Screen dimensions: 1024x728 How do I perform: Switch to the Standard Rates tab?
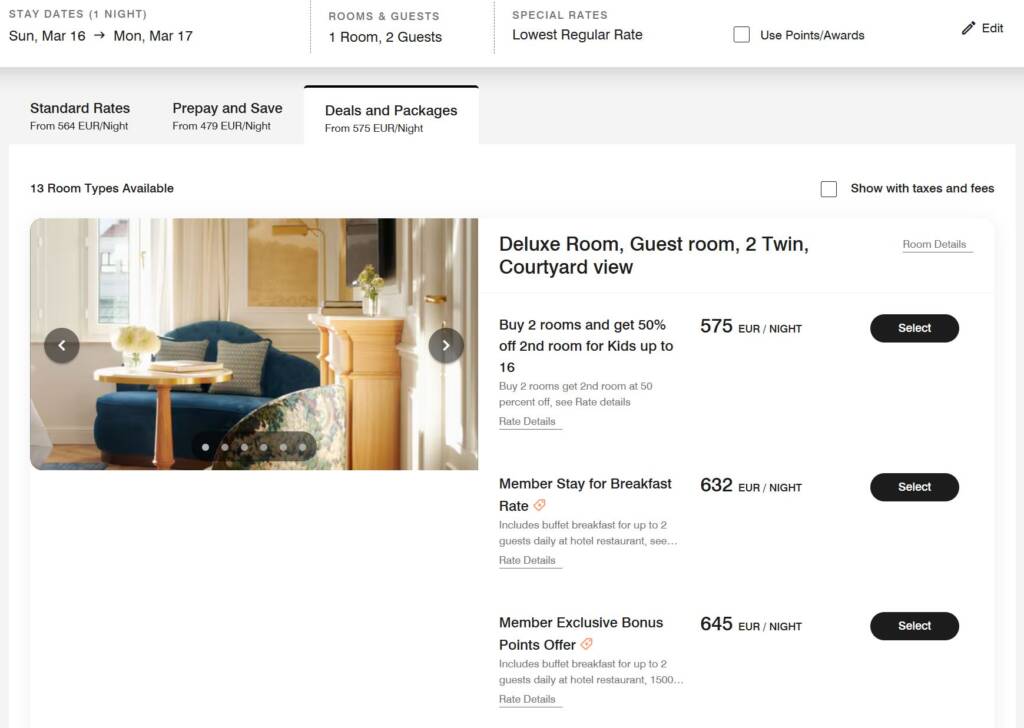(80, 116)
